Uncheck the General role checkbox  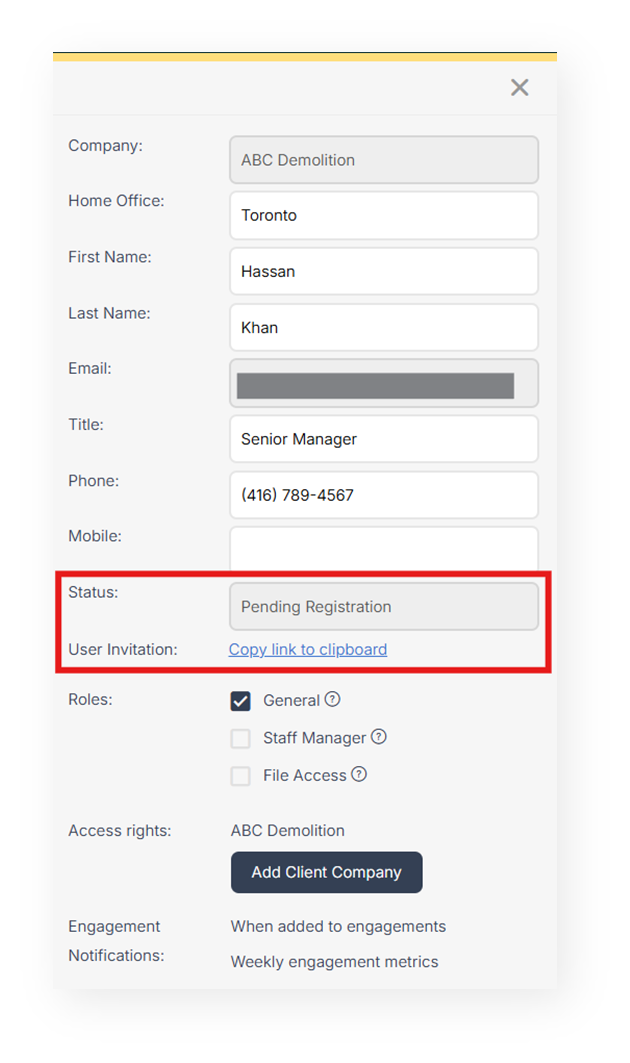point(240,700)
